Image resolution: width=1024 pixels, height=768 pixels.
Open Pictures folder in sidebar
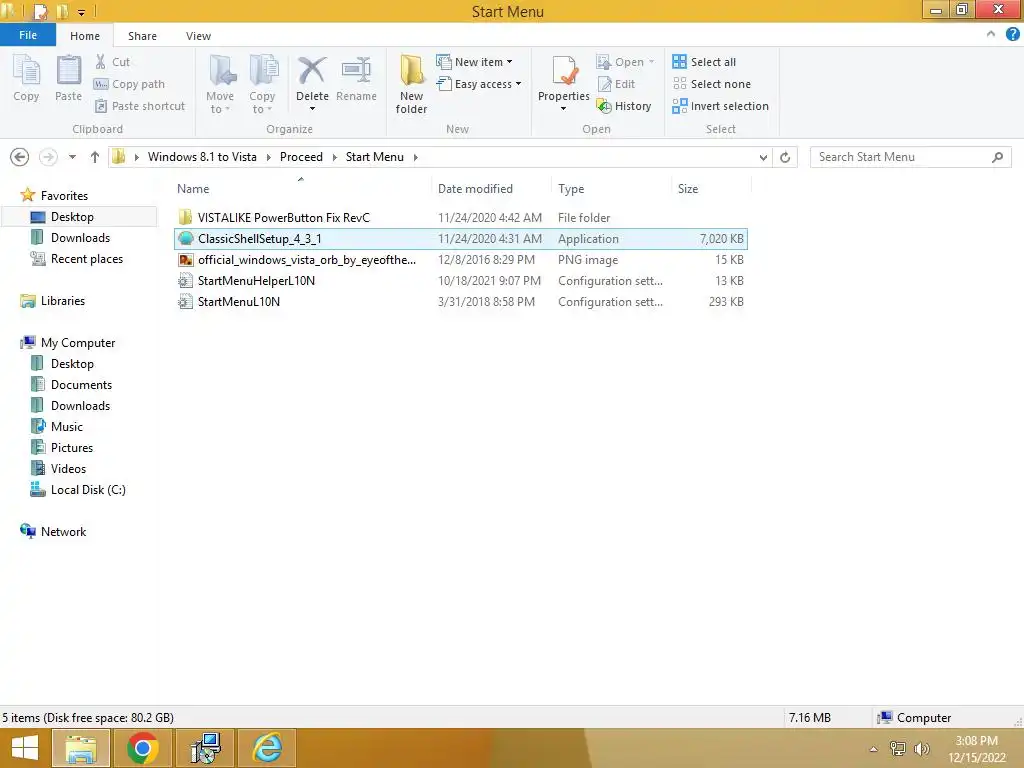click(x=72, y=447)
